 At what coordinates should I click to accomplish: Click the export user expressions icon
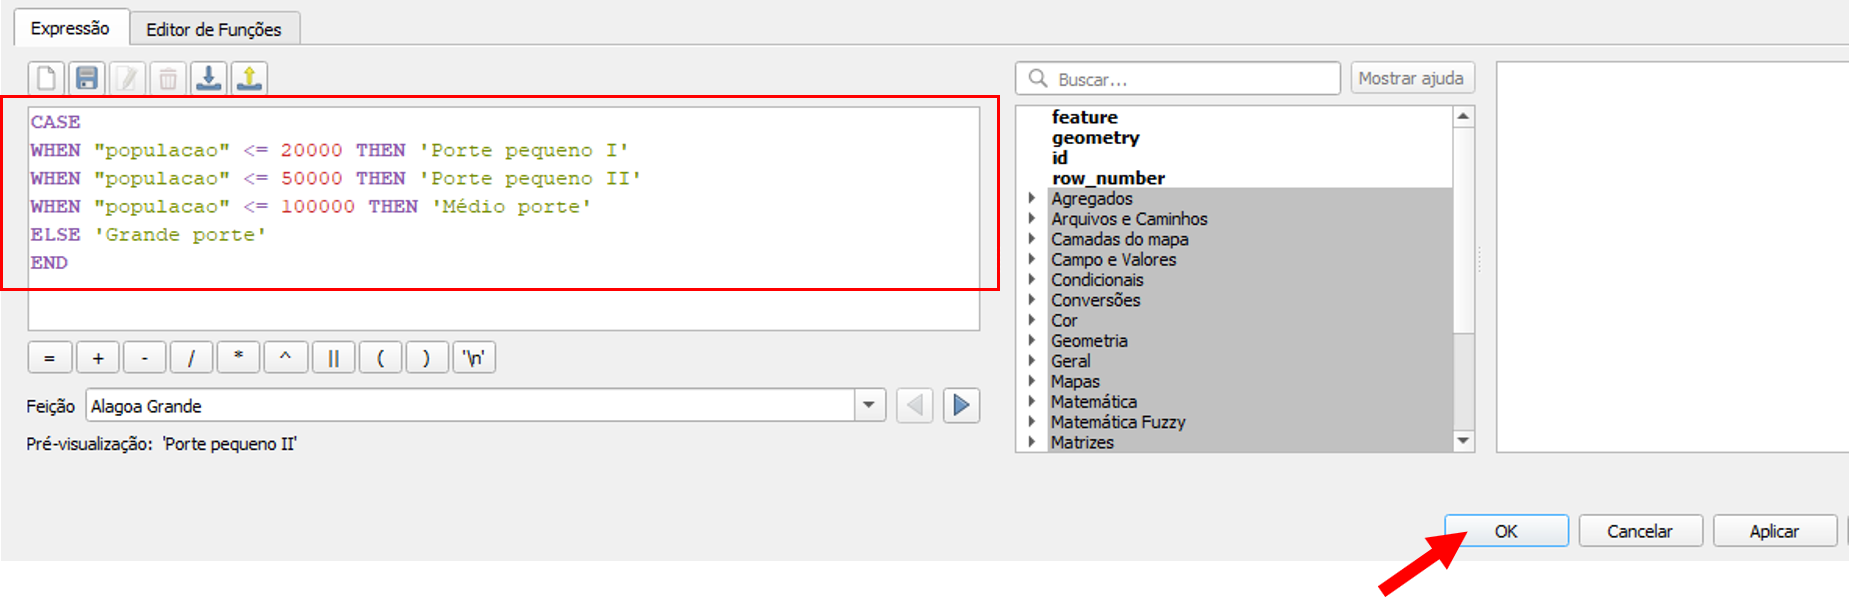point(249,78)
